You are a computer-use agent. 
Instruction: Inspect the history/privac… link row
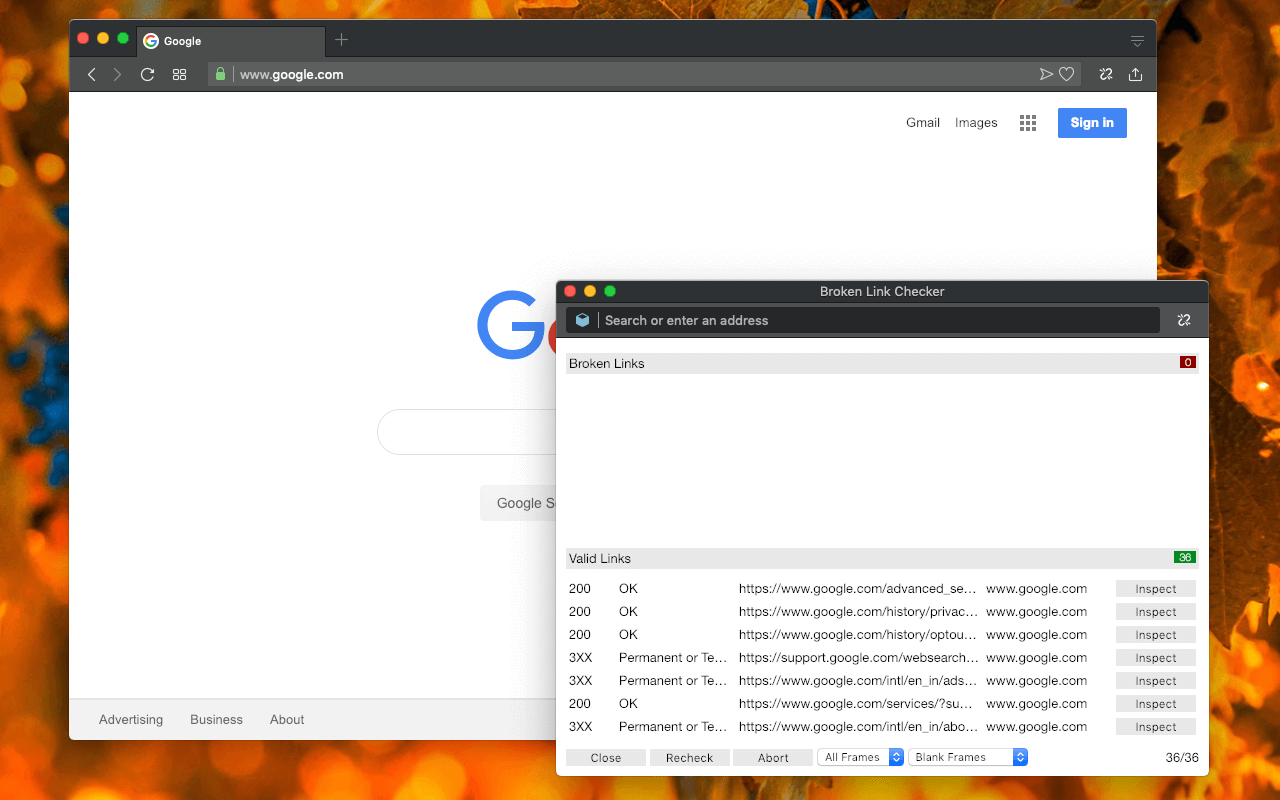[1156, 612]
